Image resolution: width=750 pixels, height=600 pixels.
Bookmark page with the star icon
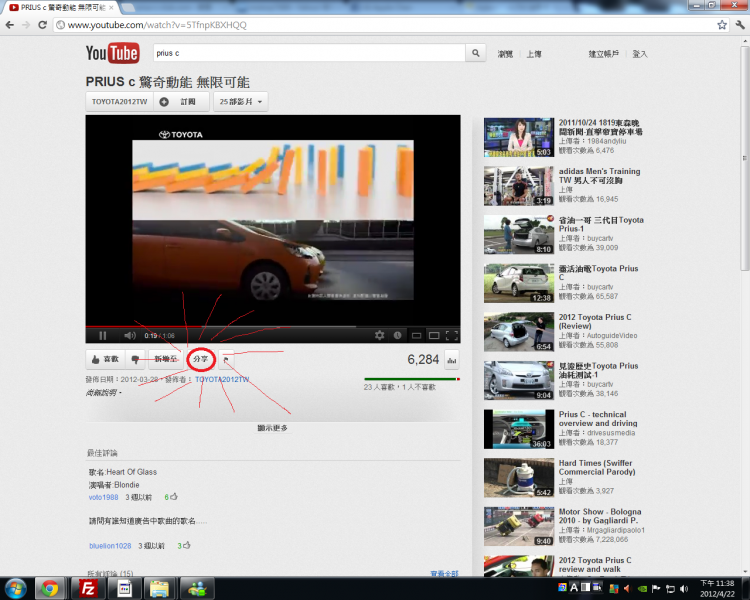pos(722,25)
